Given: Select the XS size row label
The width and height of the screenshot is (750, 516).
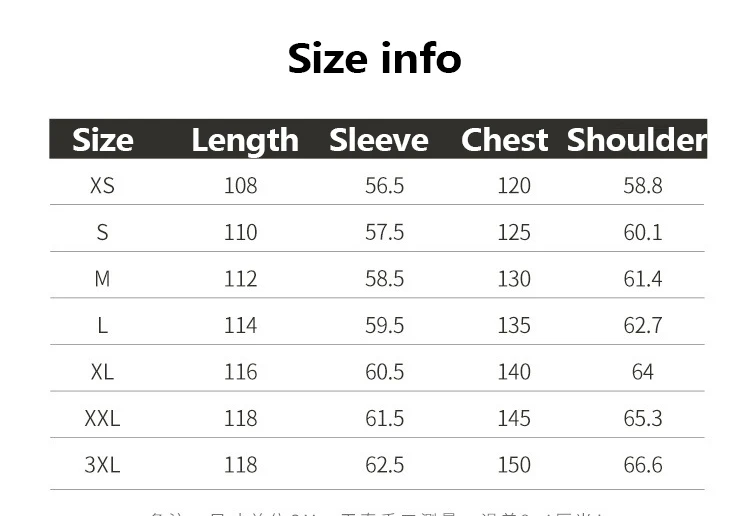Looking at the screenshot, I should click(102, 186).
